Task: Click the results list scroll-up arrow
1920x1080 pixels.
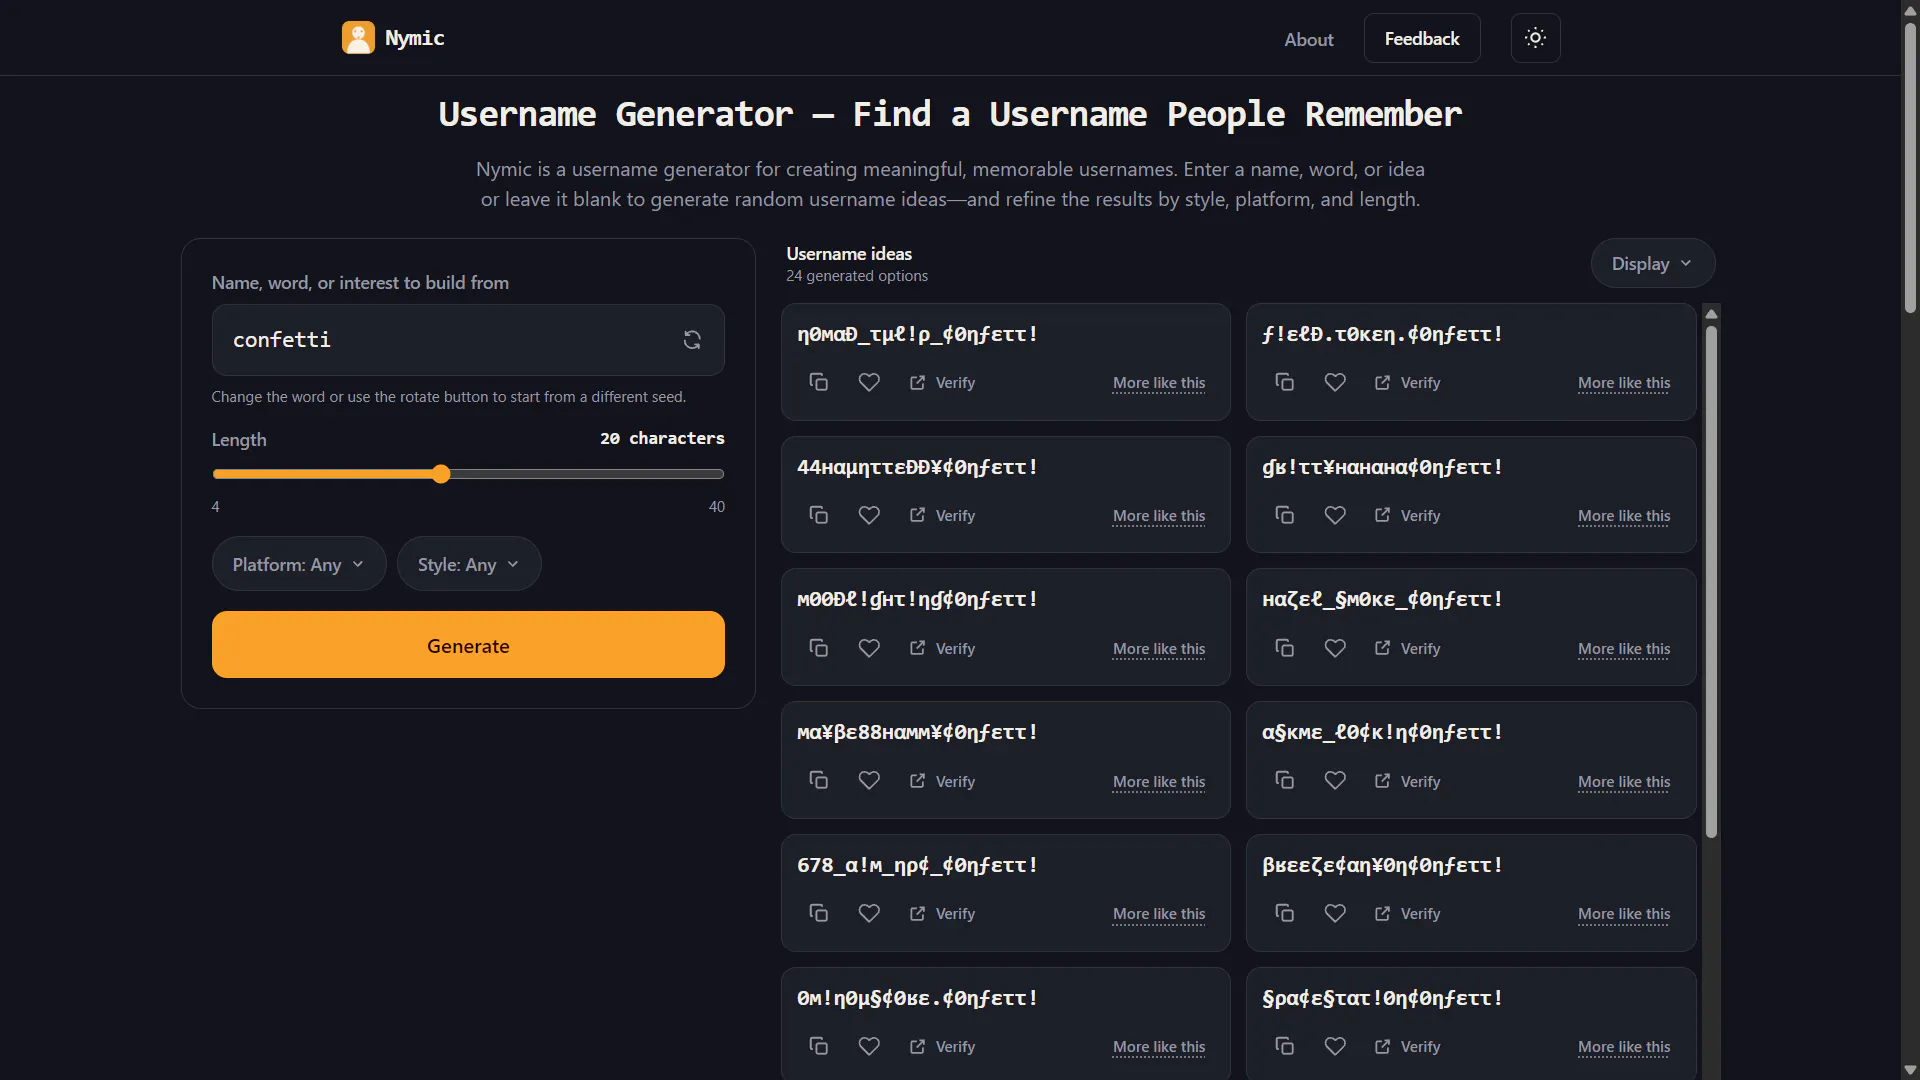Action: pos(1711,314)
